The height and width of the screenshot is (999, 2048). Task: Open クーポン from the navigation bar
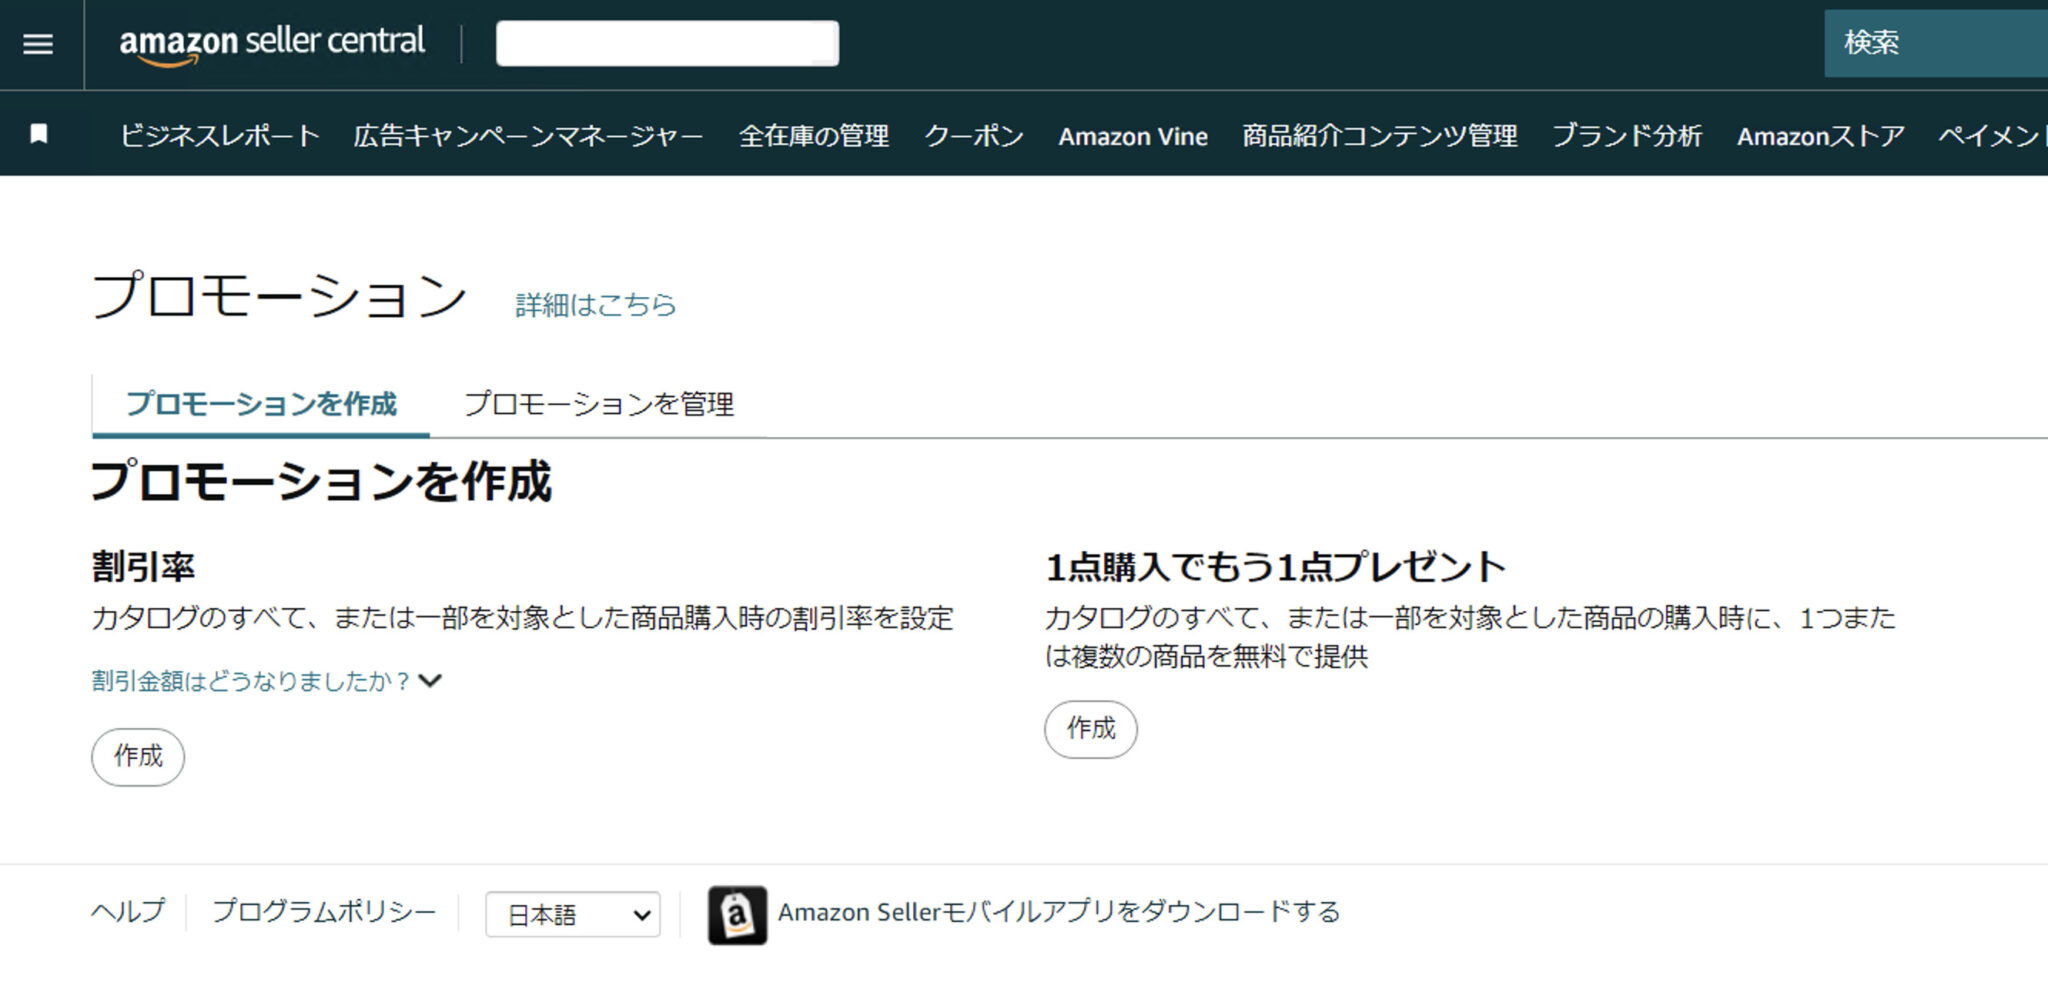click(x=974, y=136)
